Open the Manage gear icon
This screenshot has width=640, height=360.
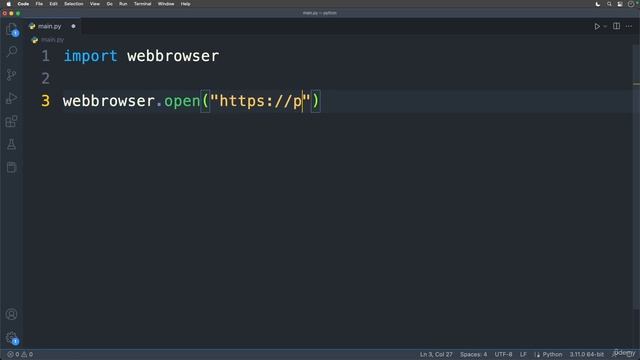point(11,338)
